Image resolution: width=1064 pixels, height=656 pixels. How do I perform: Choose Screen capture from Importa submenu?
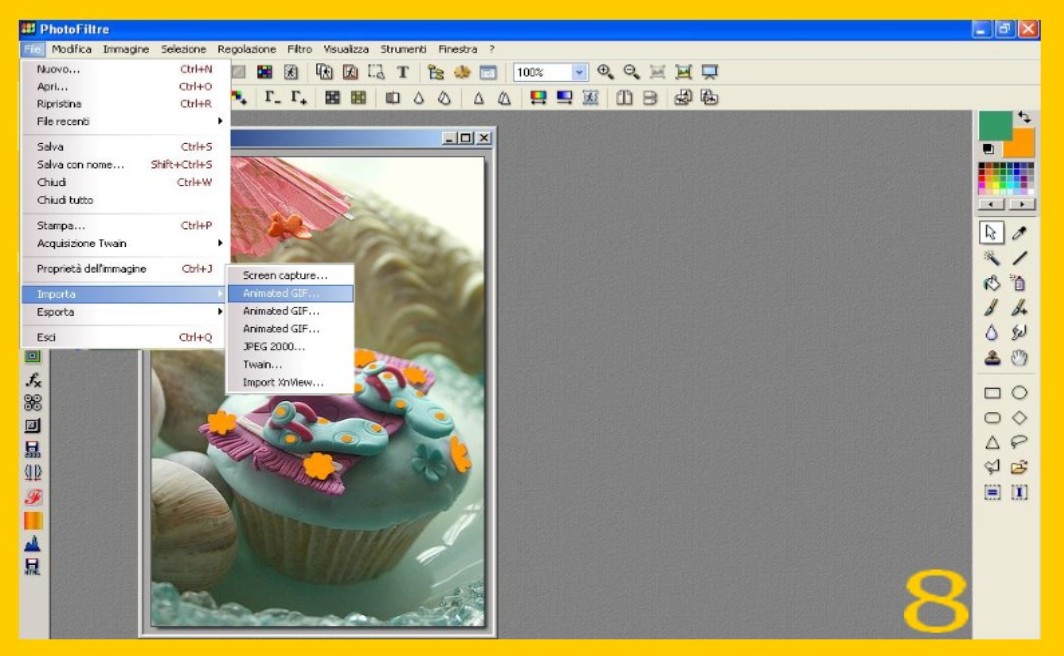tap(285, 275)
